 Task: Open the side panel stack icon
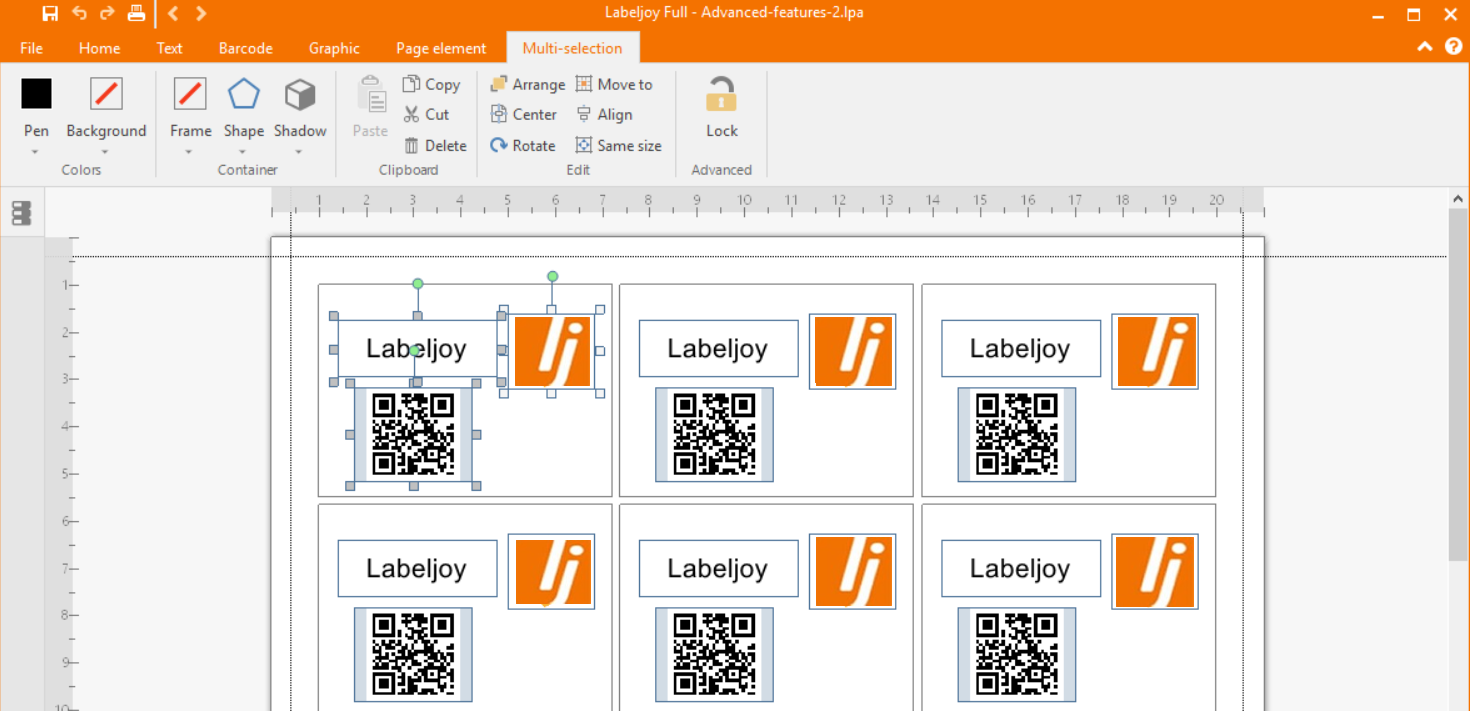coord(21,213)
